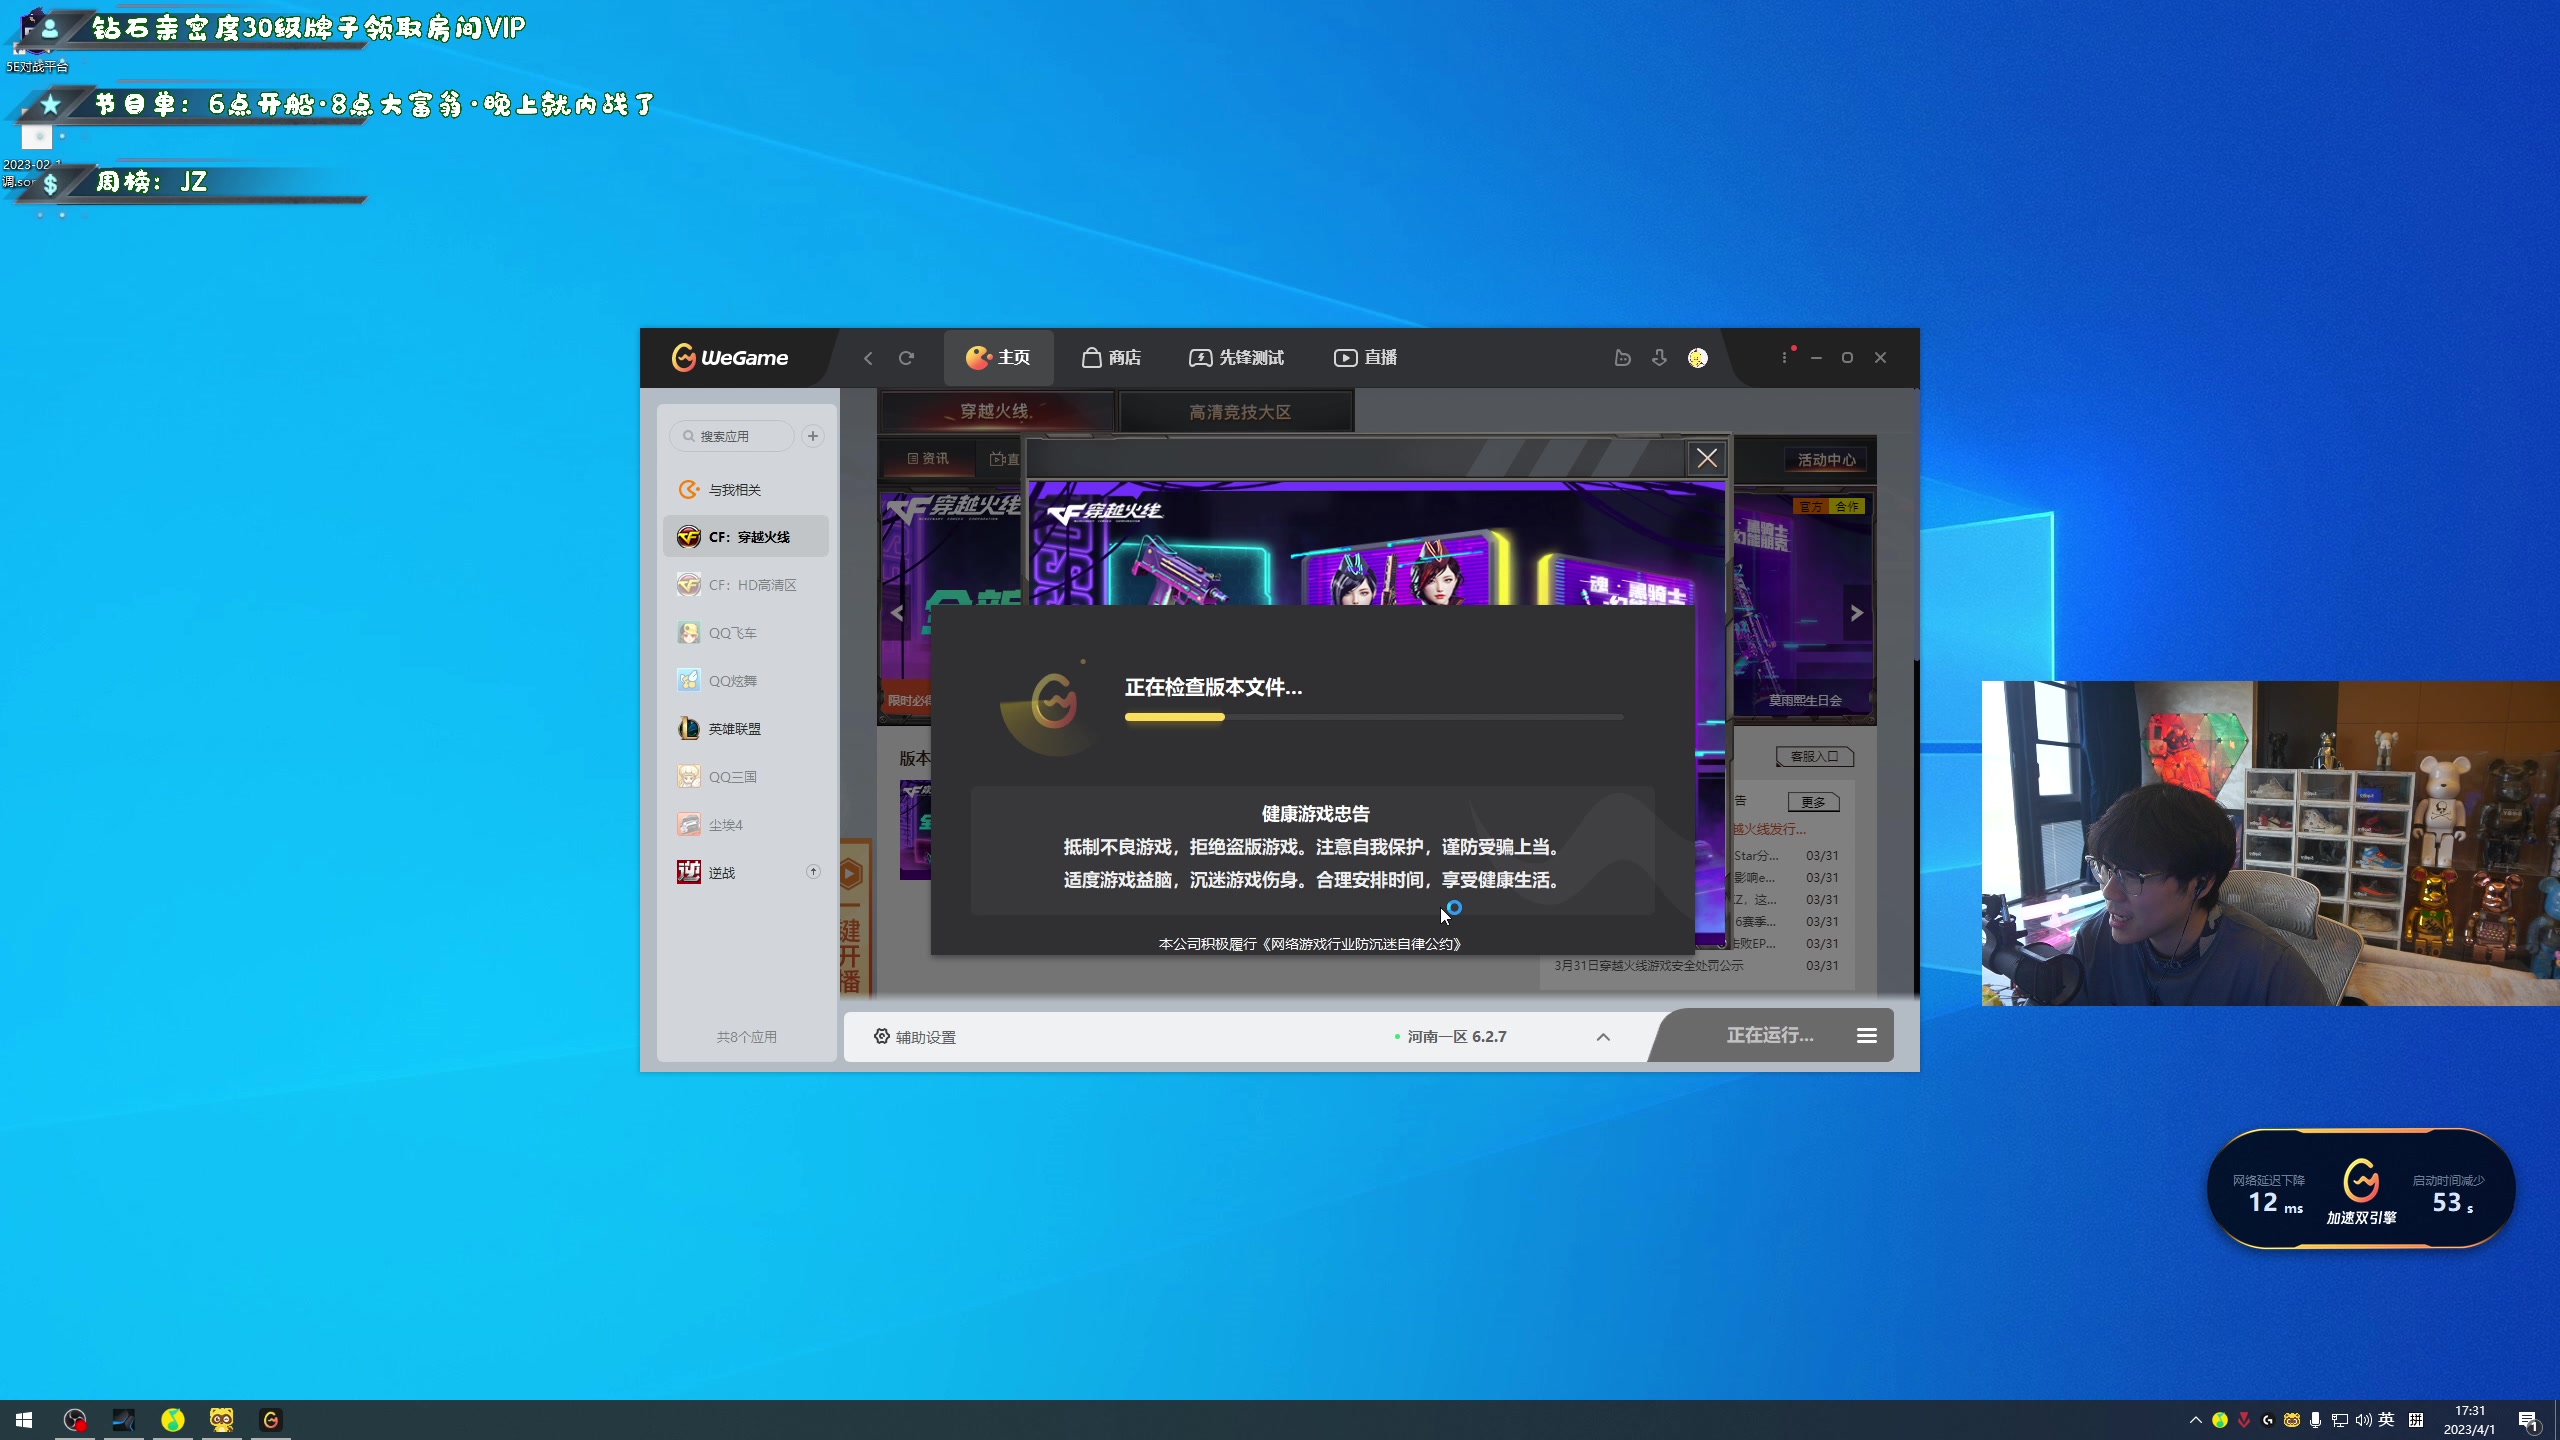The width and height of the screenshot is (2560, 1440).
Task: Switch to the 高清竞技大区 tab
Action: (1237, 411)
